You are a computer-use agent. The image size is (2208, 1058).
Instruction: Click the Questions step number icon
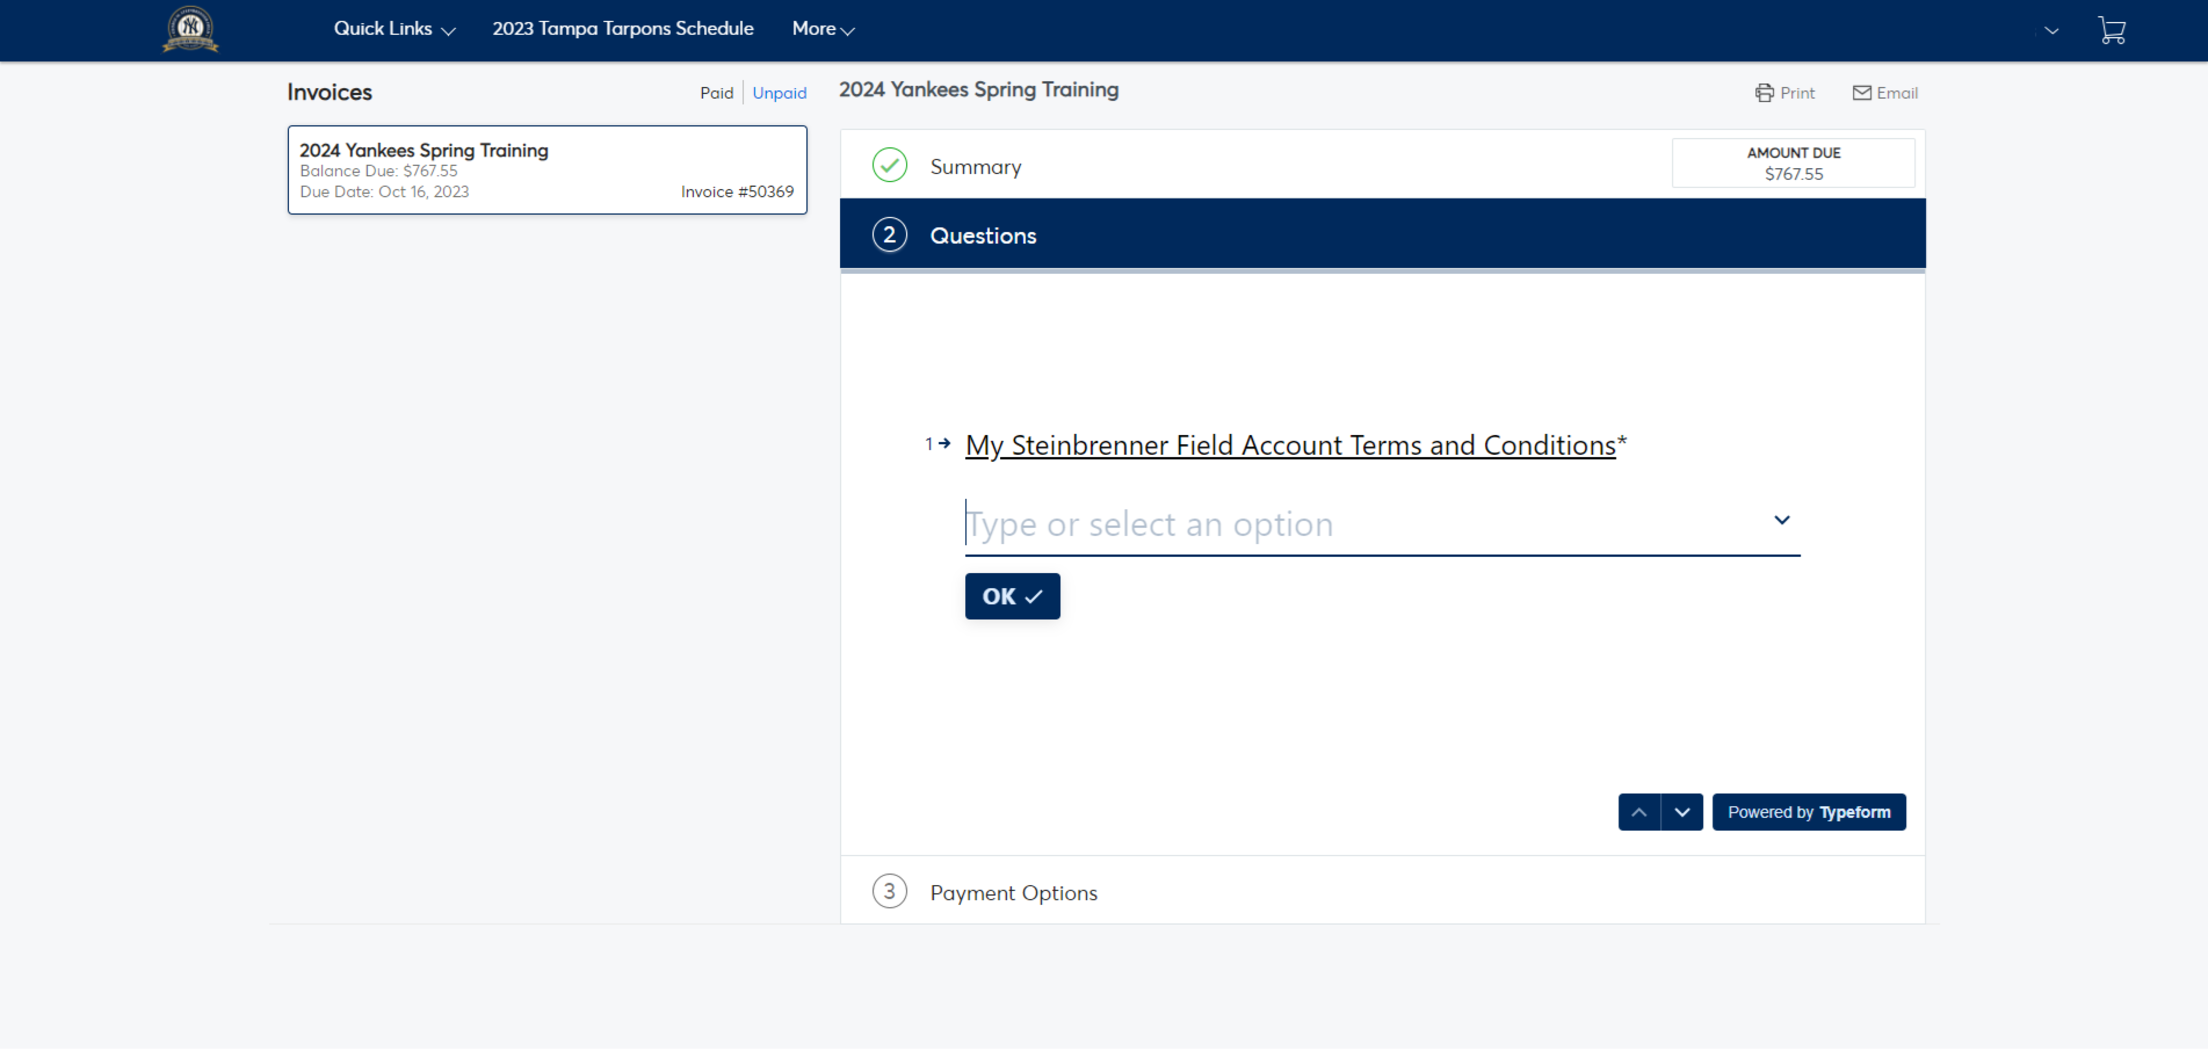click(x=890, y=235)
